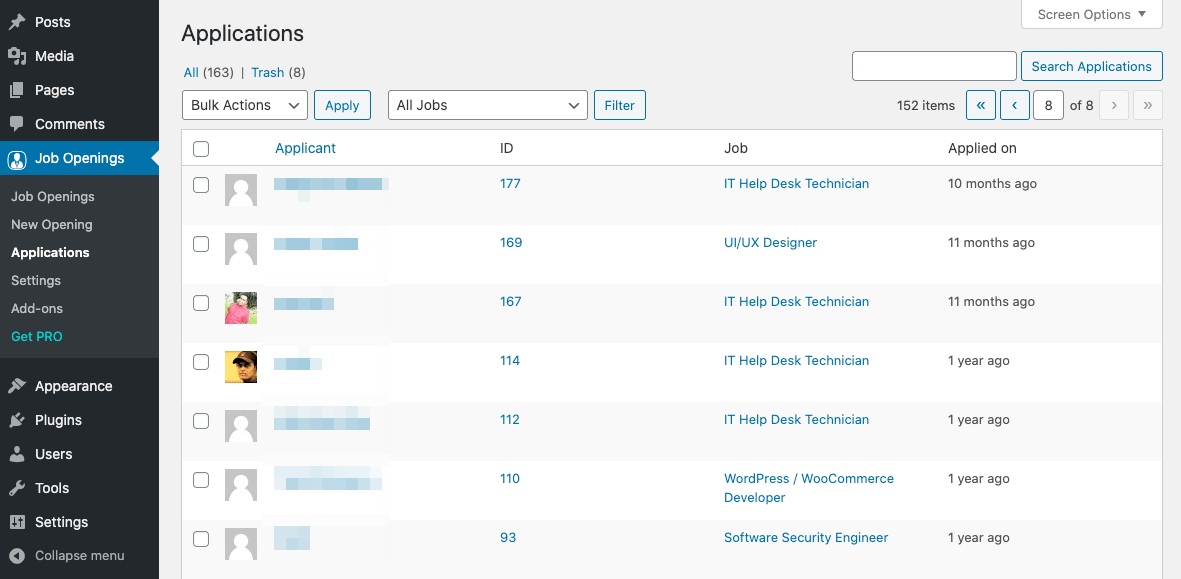This screenshot has height=579, width=1181.
Task: Focus the applications search input field
Action: click(934, 66)
